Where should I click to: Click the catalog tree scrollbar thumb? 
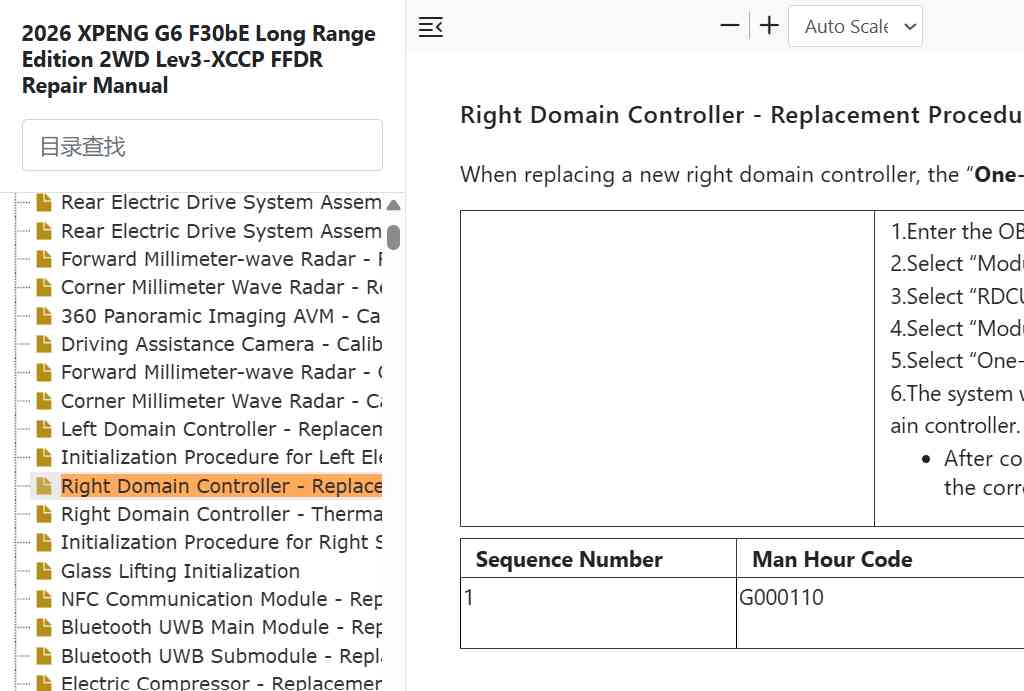[393, 237]
